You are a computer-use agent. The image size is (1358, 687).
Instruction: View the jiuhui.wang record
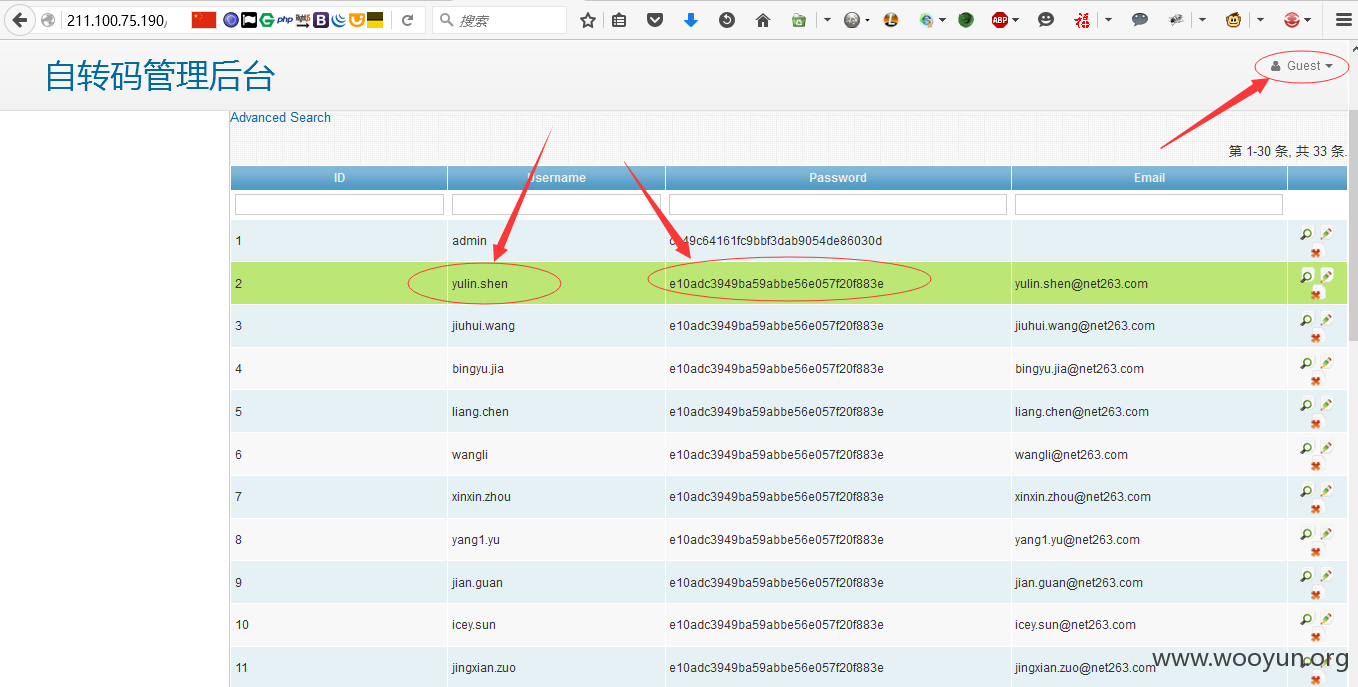coord(1306,320)
